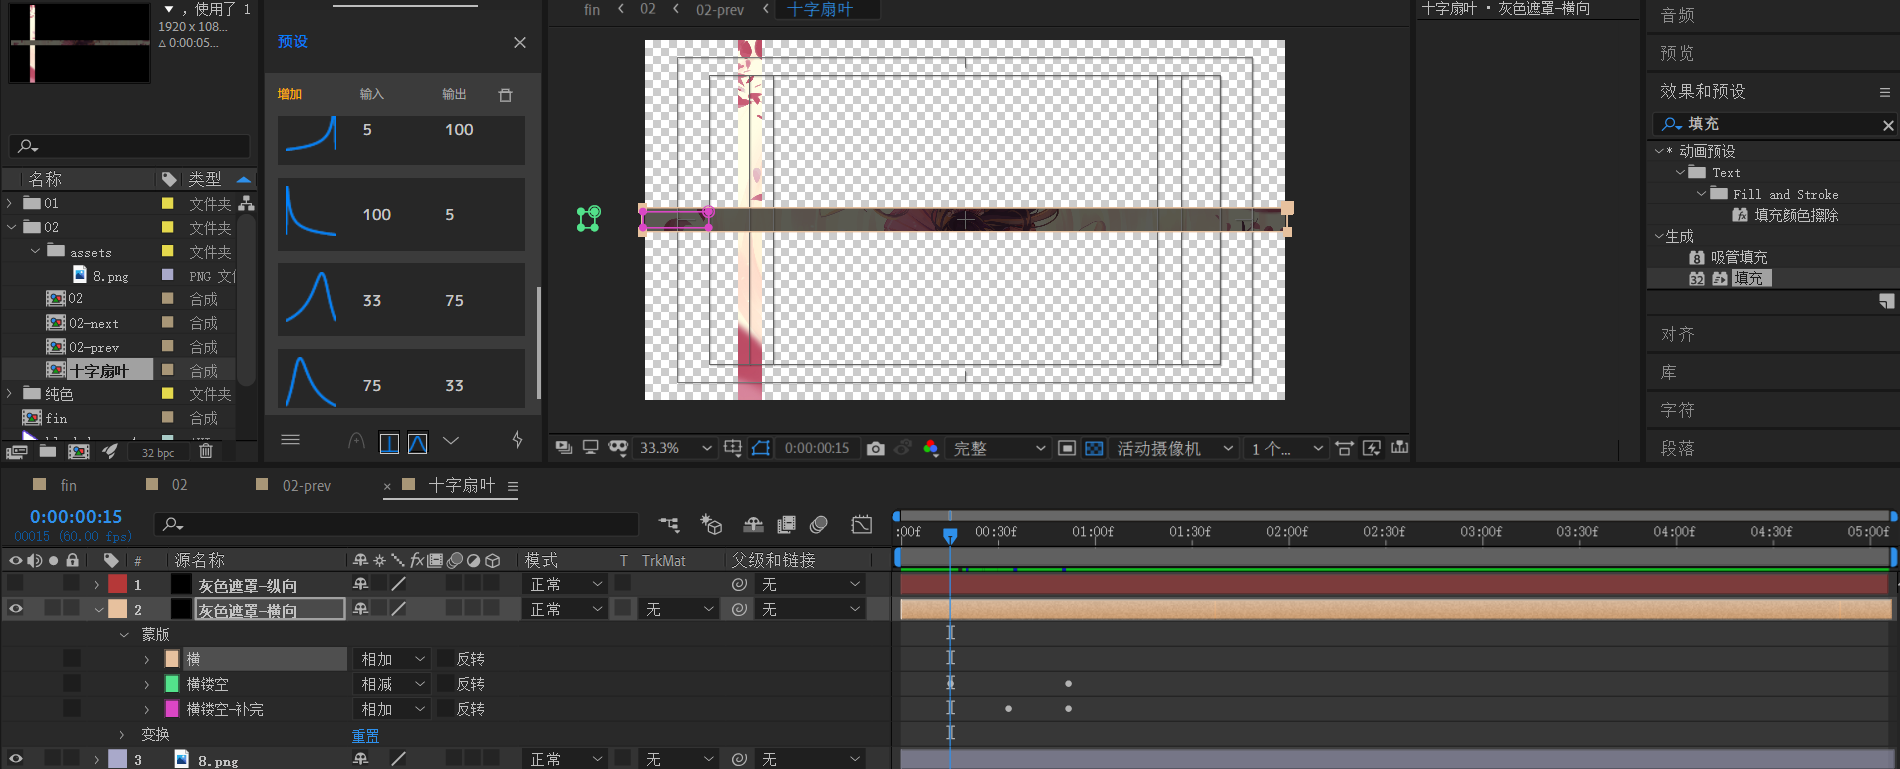Open the 完整 resolution dropdown
The image size is (1900, 769).
click(x=998, y=448)
